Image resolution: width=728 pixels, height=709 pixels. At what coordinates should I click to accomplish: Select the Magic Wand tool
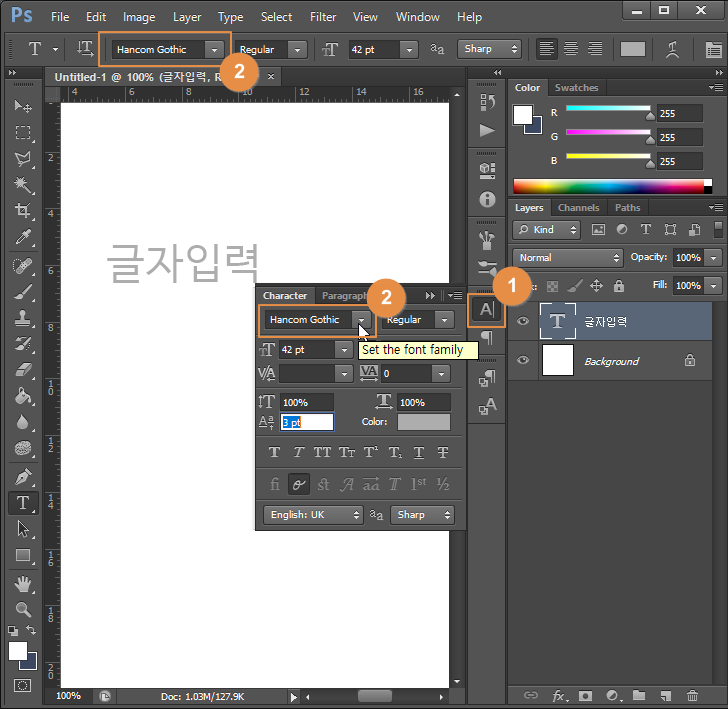pyautogui.click(x=23, y=185)
